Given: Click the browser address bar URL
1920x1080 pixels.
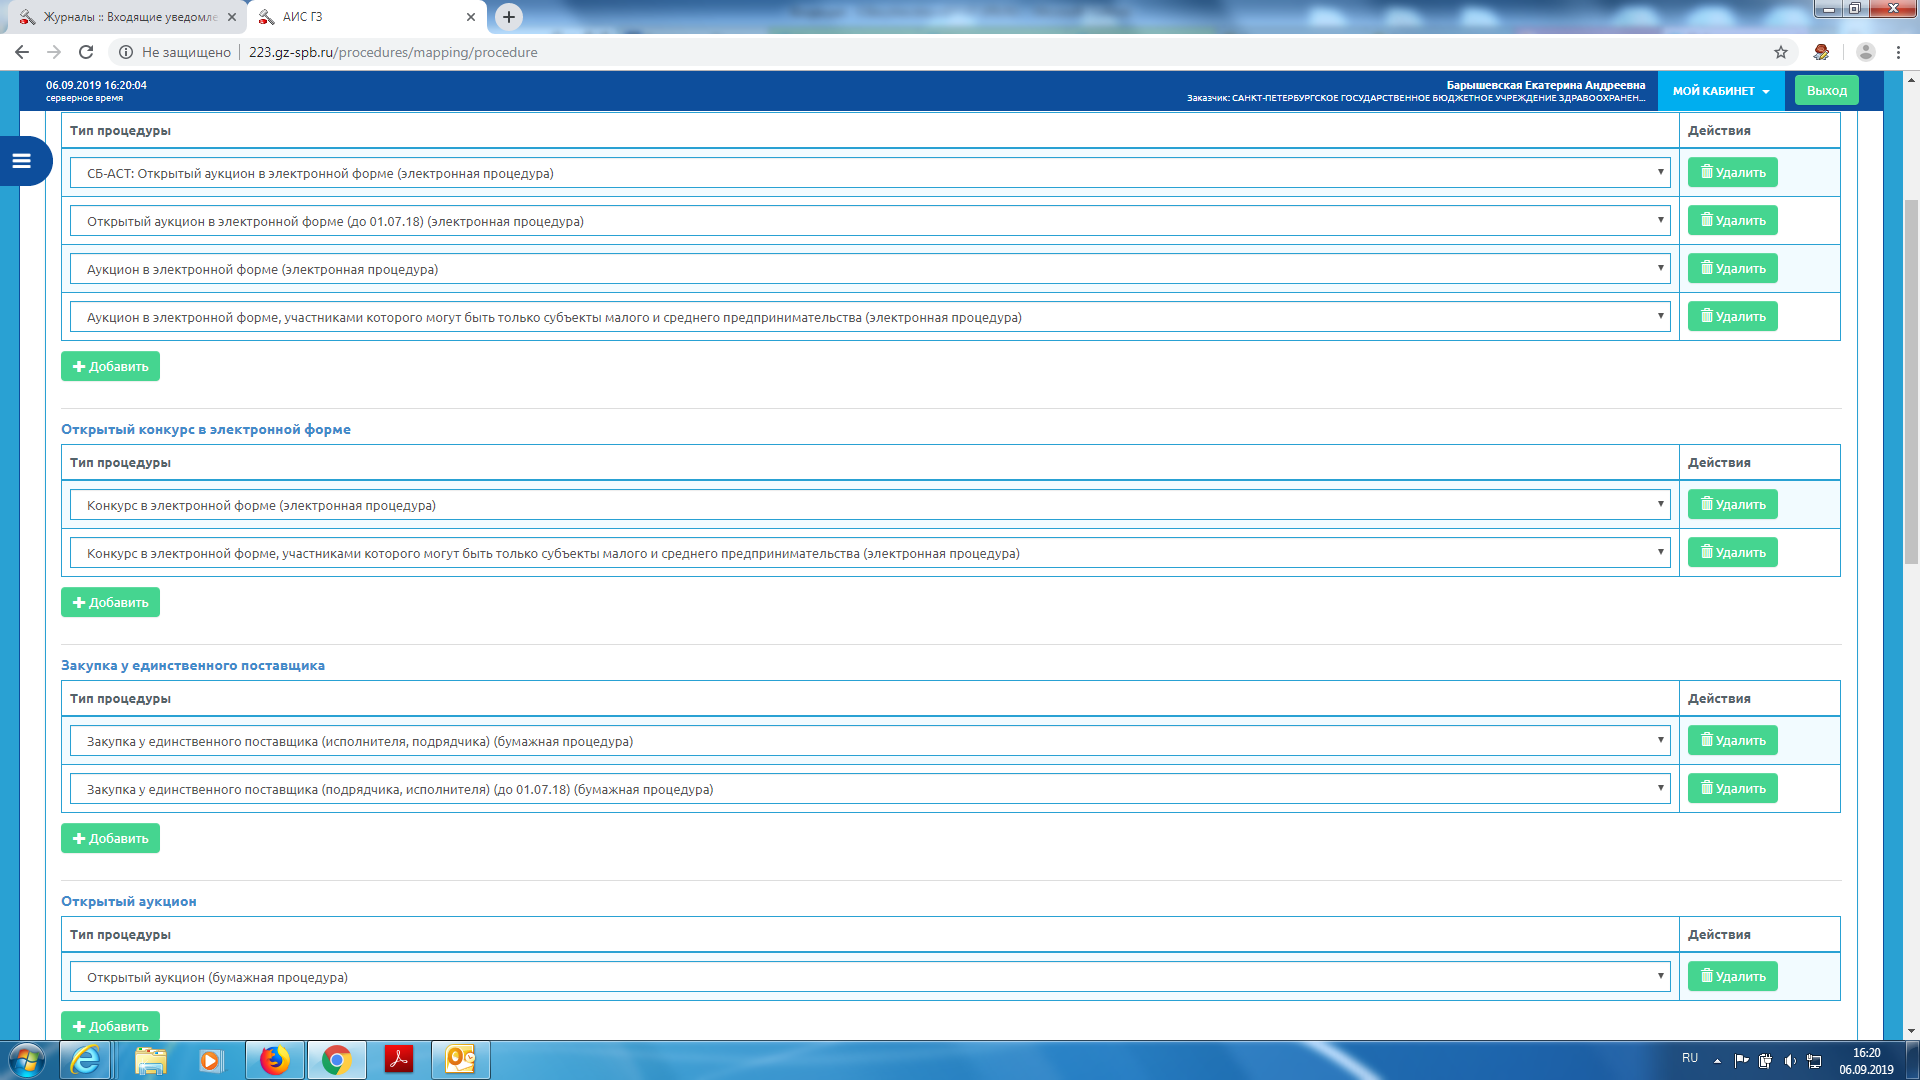Looking at the screenshot, I should 392,52.
